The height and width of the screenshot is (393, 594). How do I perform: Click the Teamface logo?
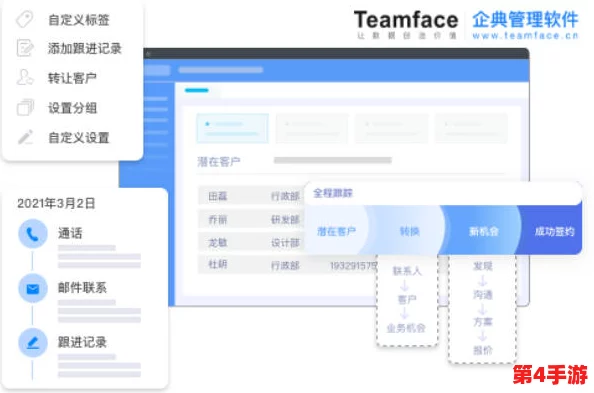point(406,20)
